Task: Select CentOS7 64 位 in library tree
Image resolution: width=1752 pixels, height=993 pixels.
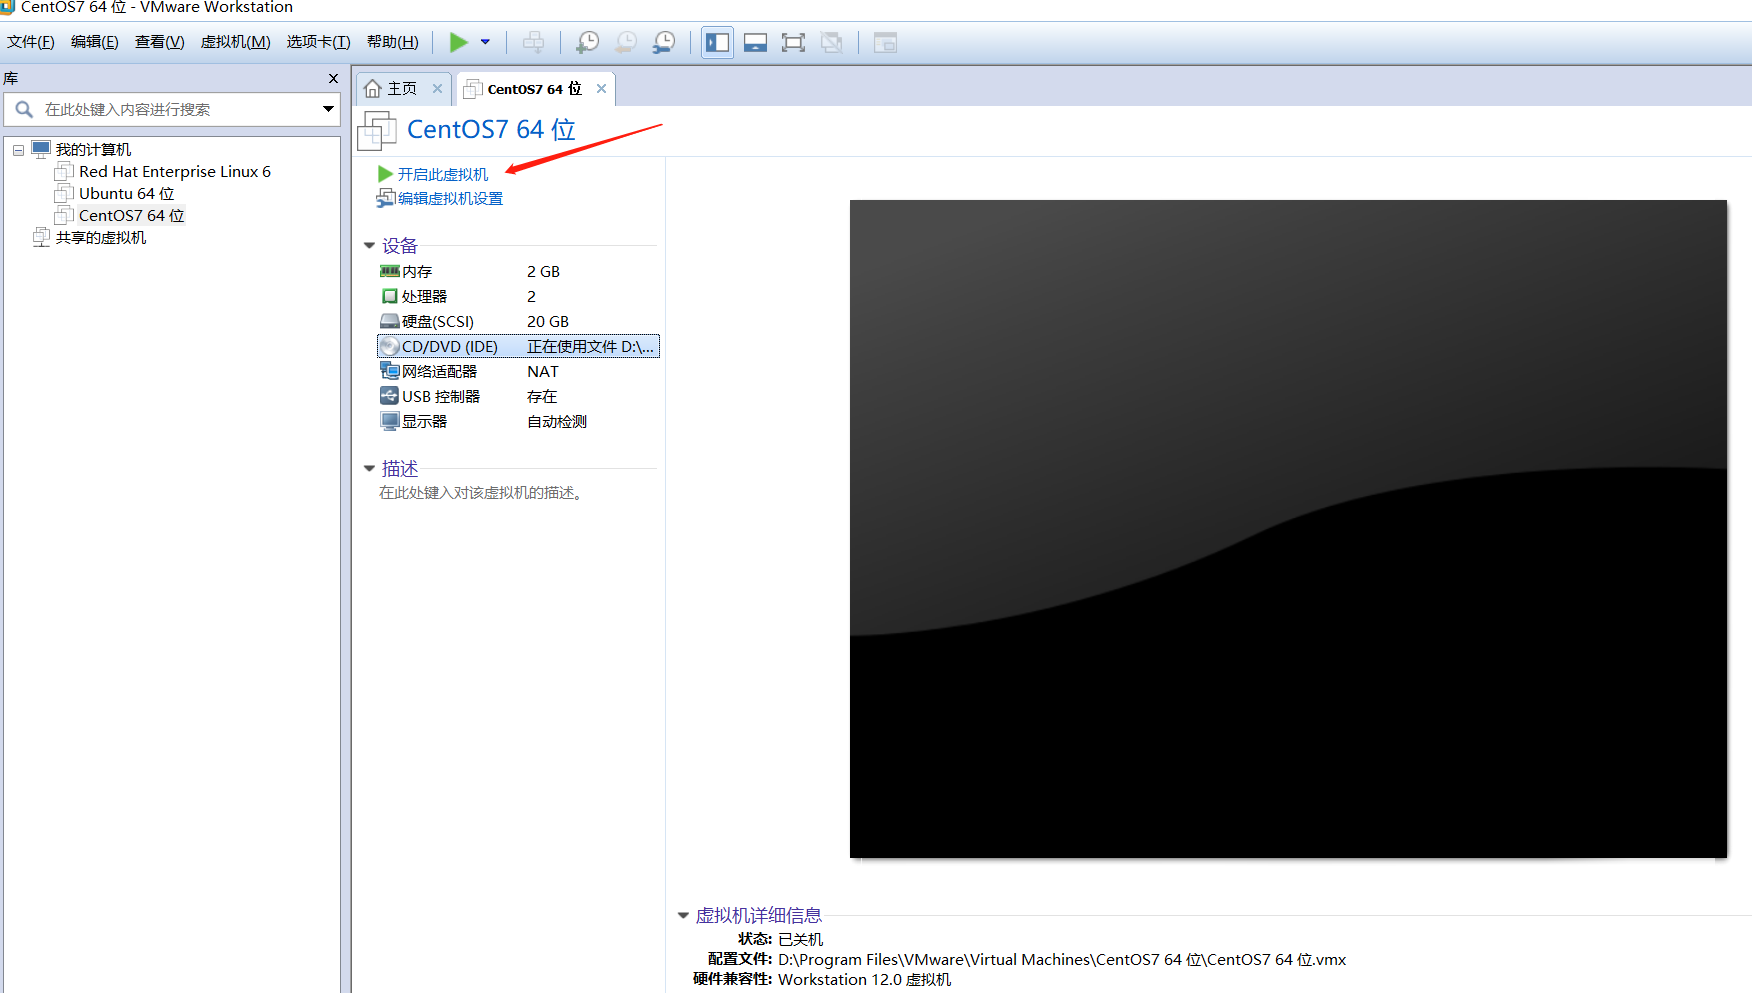Action: coord(132,216)
